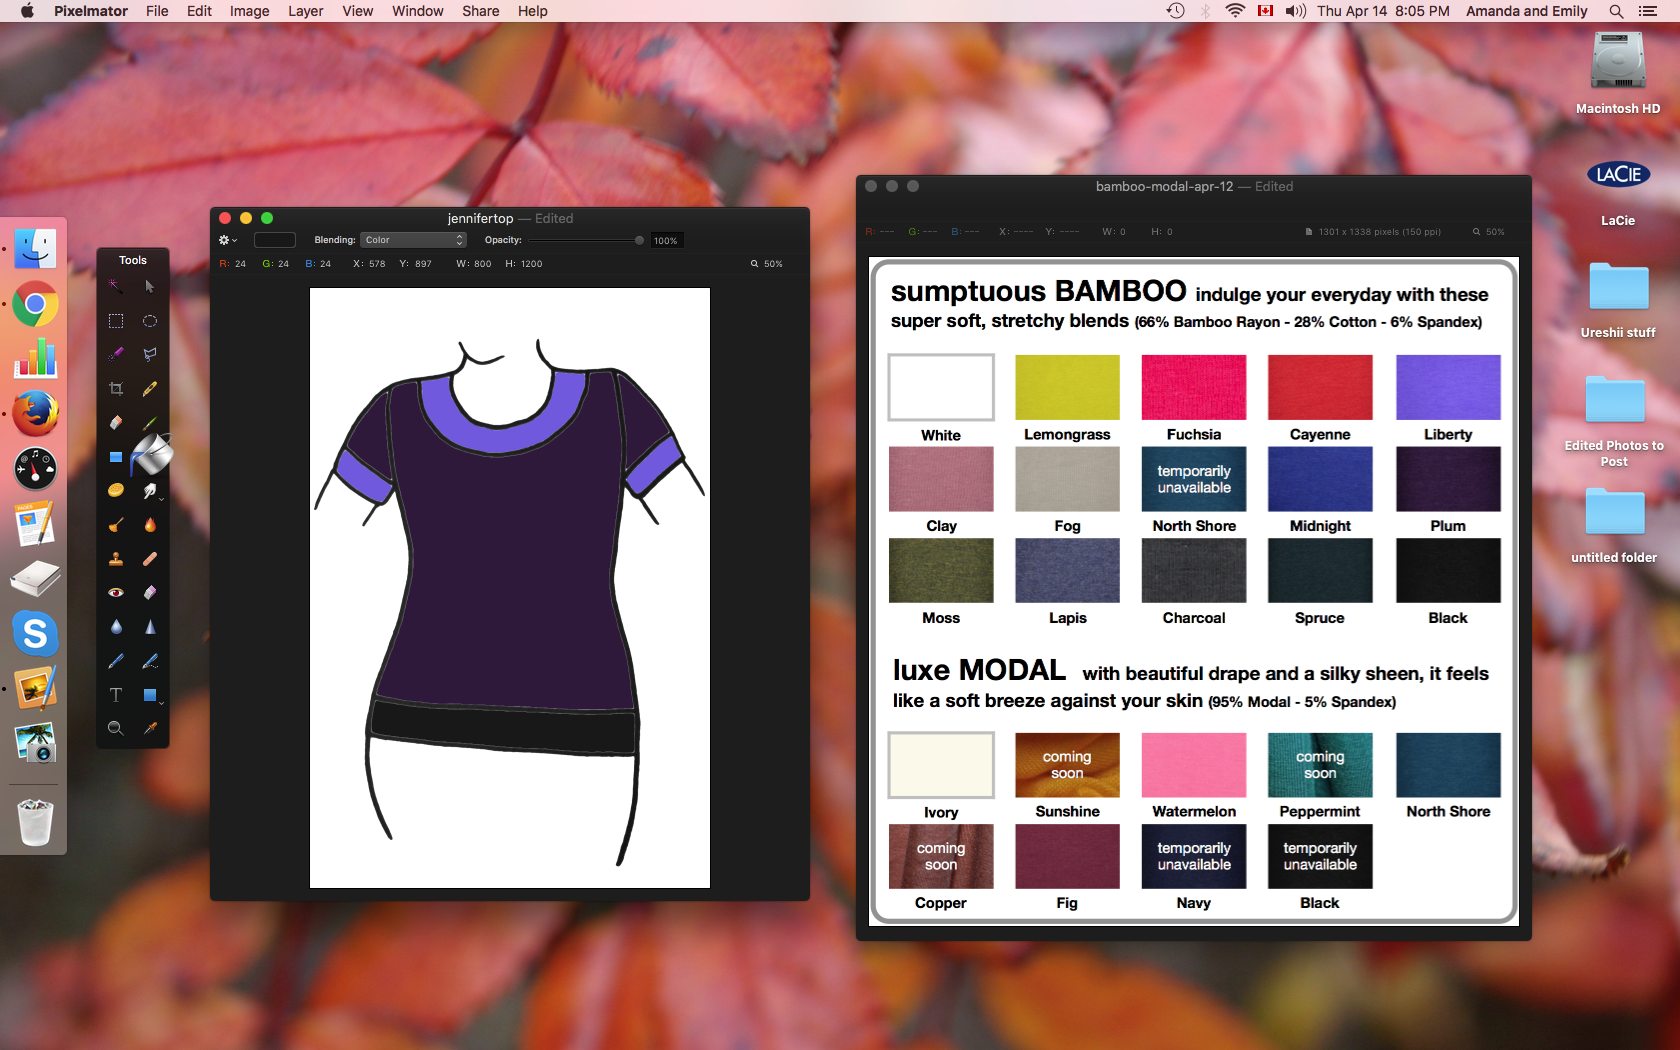1680x1050 pixels.
Task: Open the Blending mode dropdown
Action: (413, 240)
